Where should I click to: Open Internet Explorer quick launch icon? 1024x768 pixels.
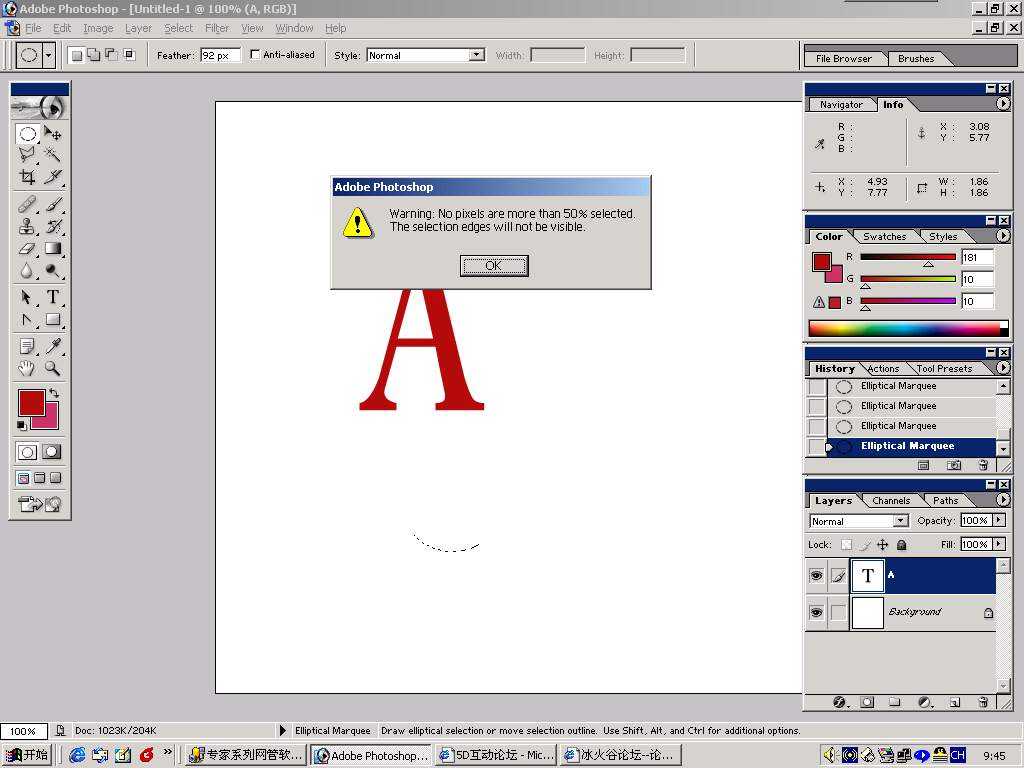tap(77, 755)
